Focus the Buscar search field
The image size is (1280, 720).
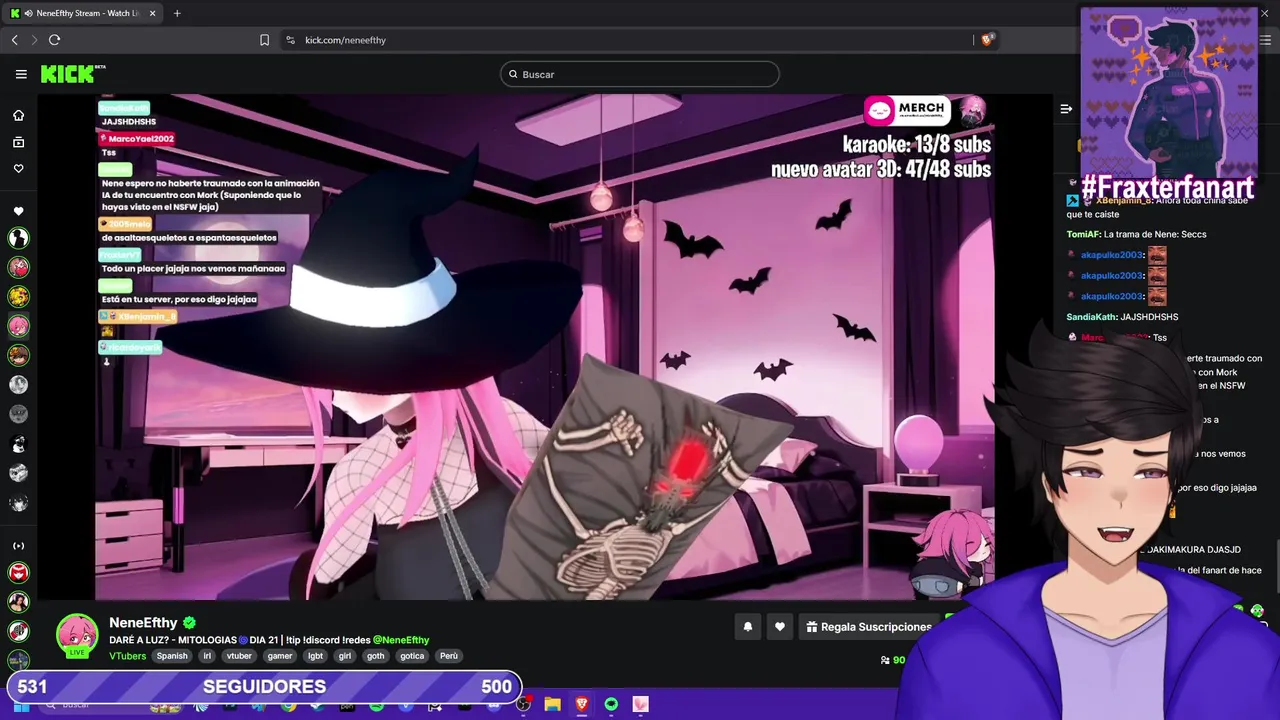(640, 74)
